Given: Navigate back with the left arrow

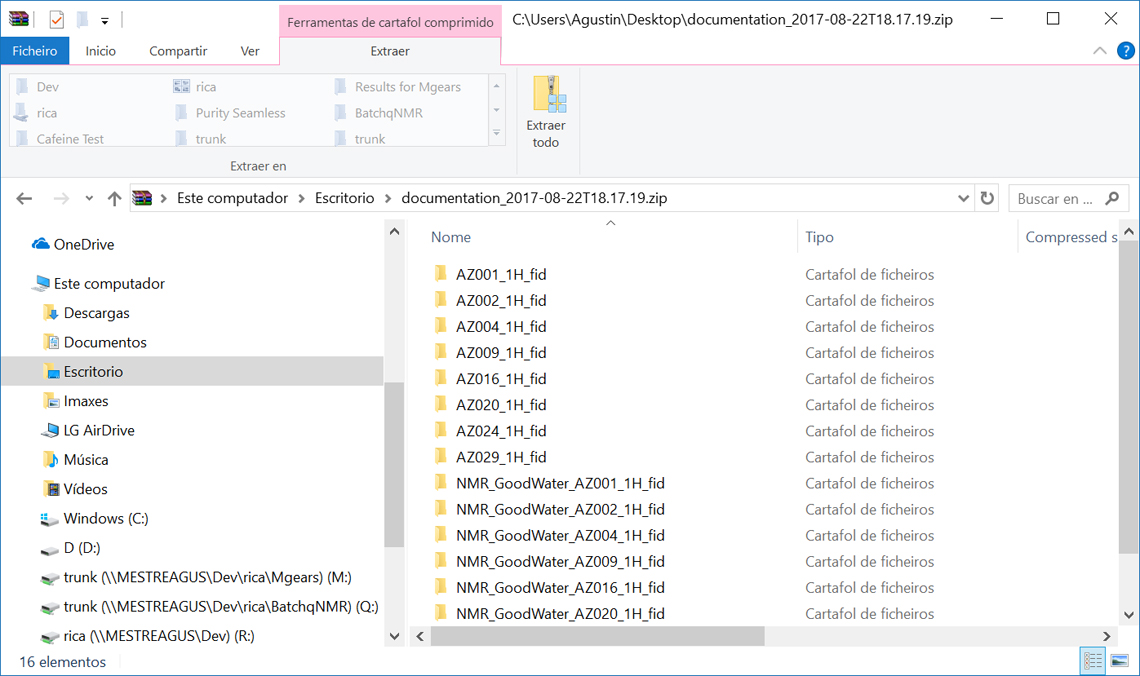Looking at the screenshot, I should click(x=25, y=198).
